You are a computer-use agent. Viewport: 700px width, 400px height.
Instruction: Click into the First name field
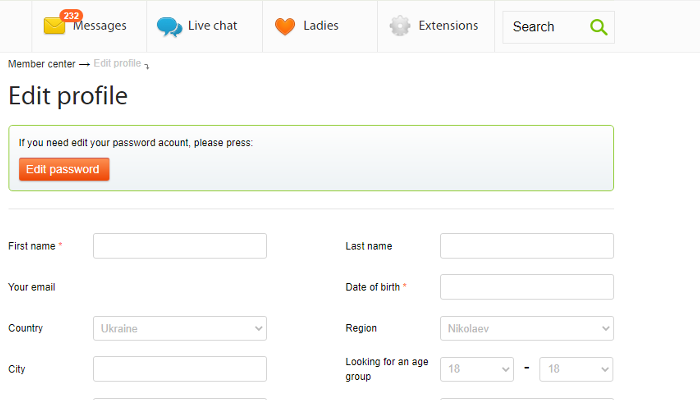tap(180, 246)
